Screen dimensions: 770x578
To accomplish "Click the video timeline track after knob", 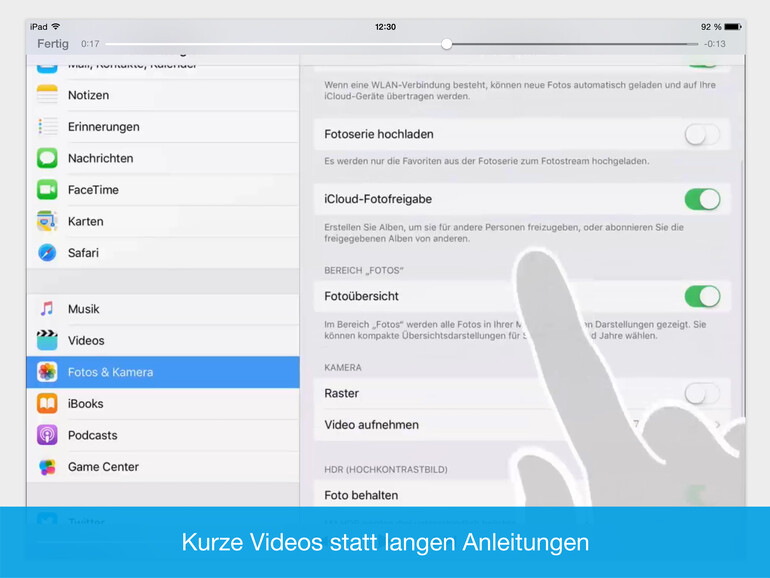I will pyautogui.click(x=575, y=44).
